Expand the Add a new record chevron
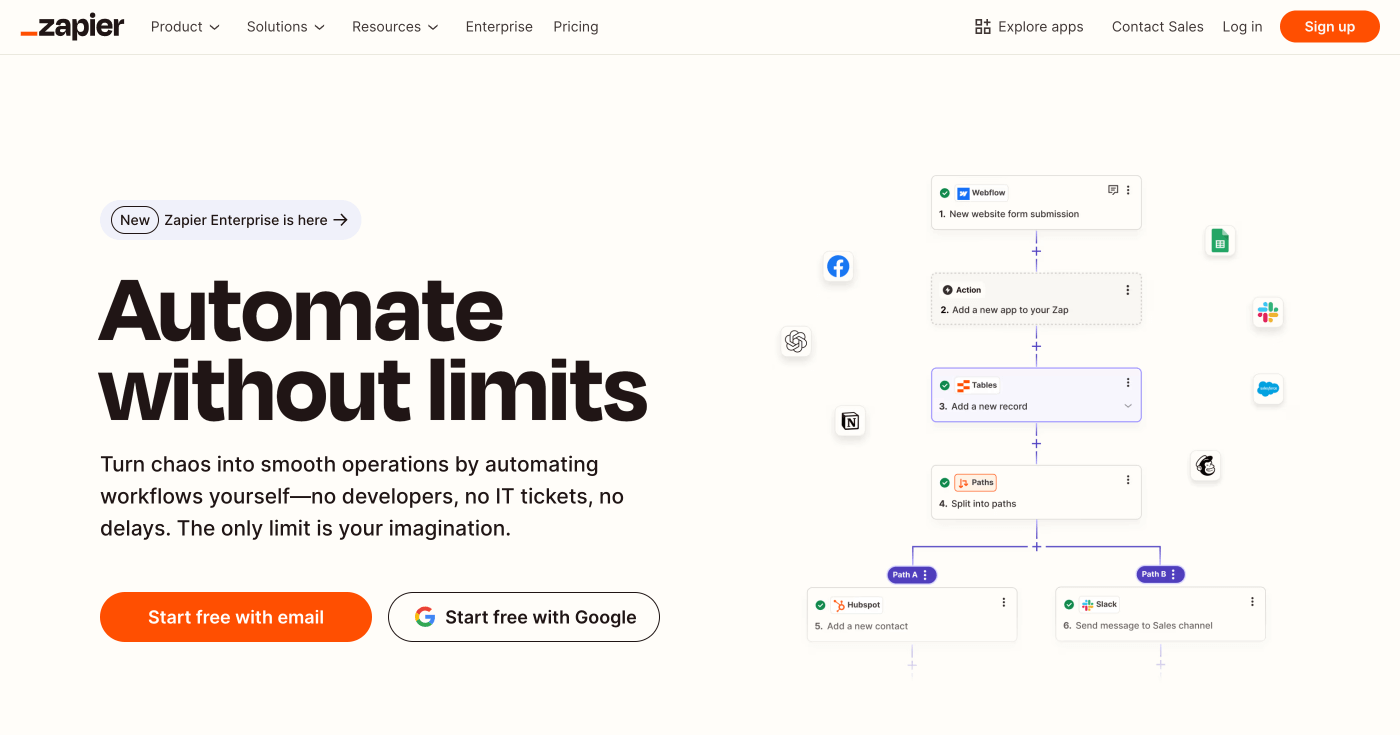1400x735 pixels. click(x=1128, y=406)
